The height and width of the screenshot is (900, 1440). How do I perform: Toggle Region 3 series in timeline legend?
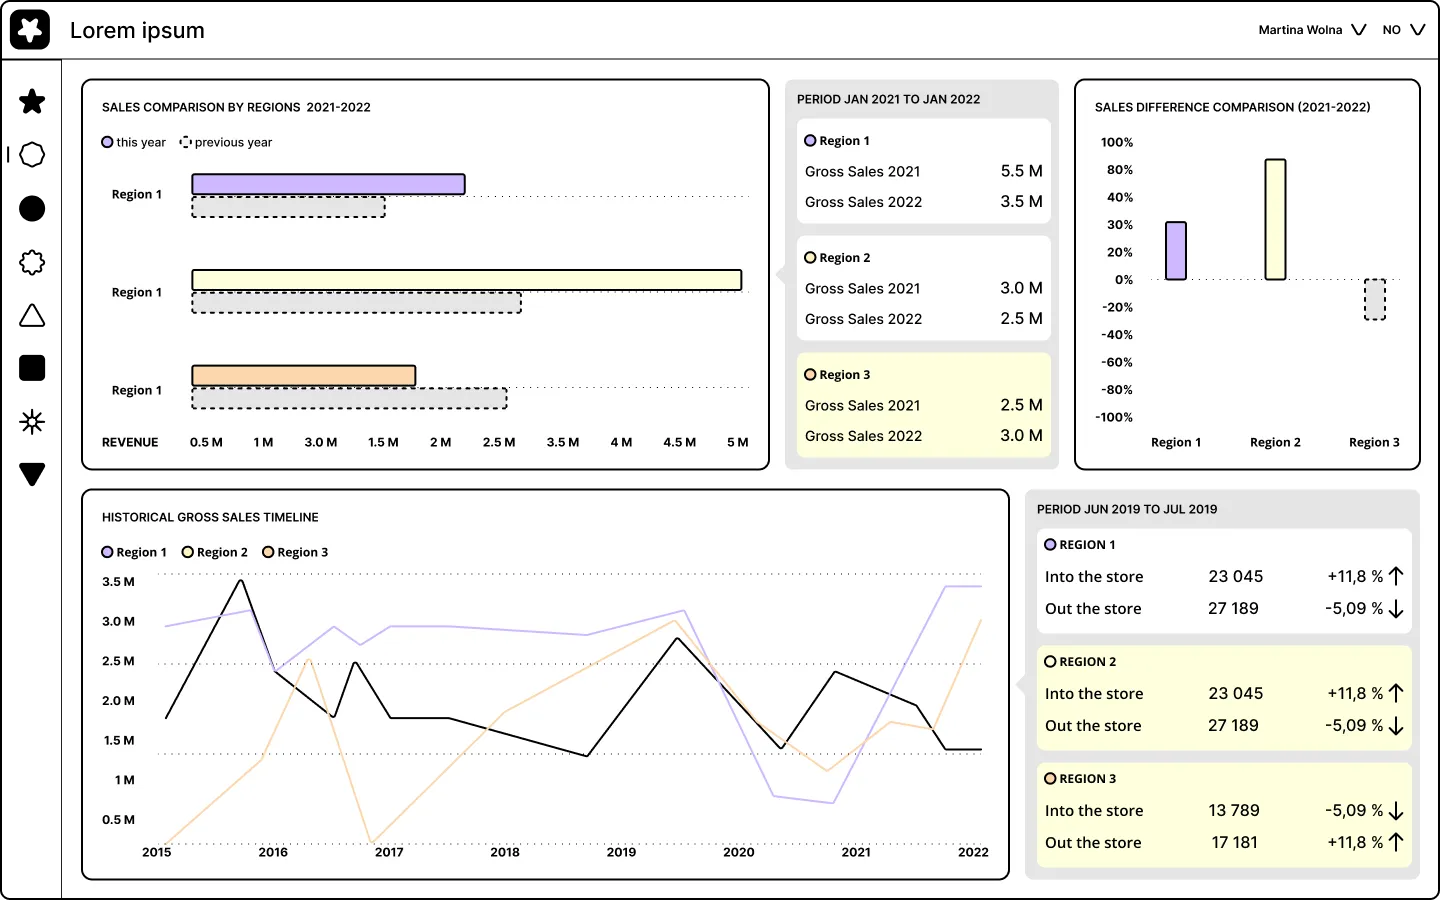coord(295,552)
